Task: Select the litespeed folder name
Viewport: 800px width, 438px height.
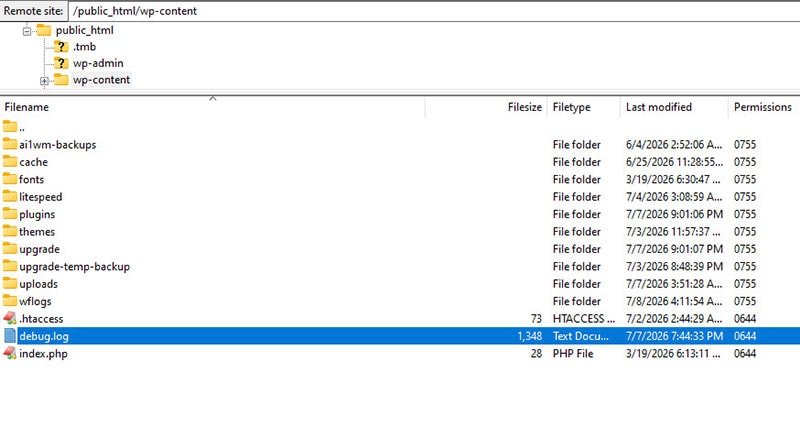Action: pos(41,197)
